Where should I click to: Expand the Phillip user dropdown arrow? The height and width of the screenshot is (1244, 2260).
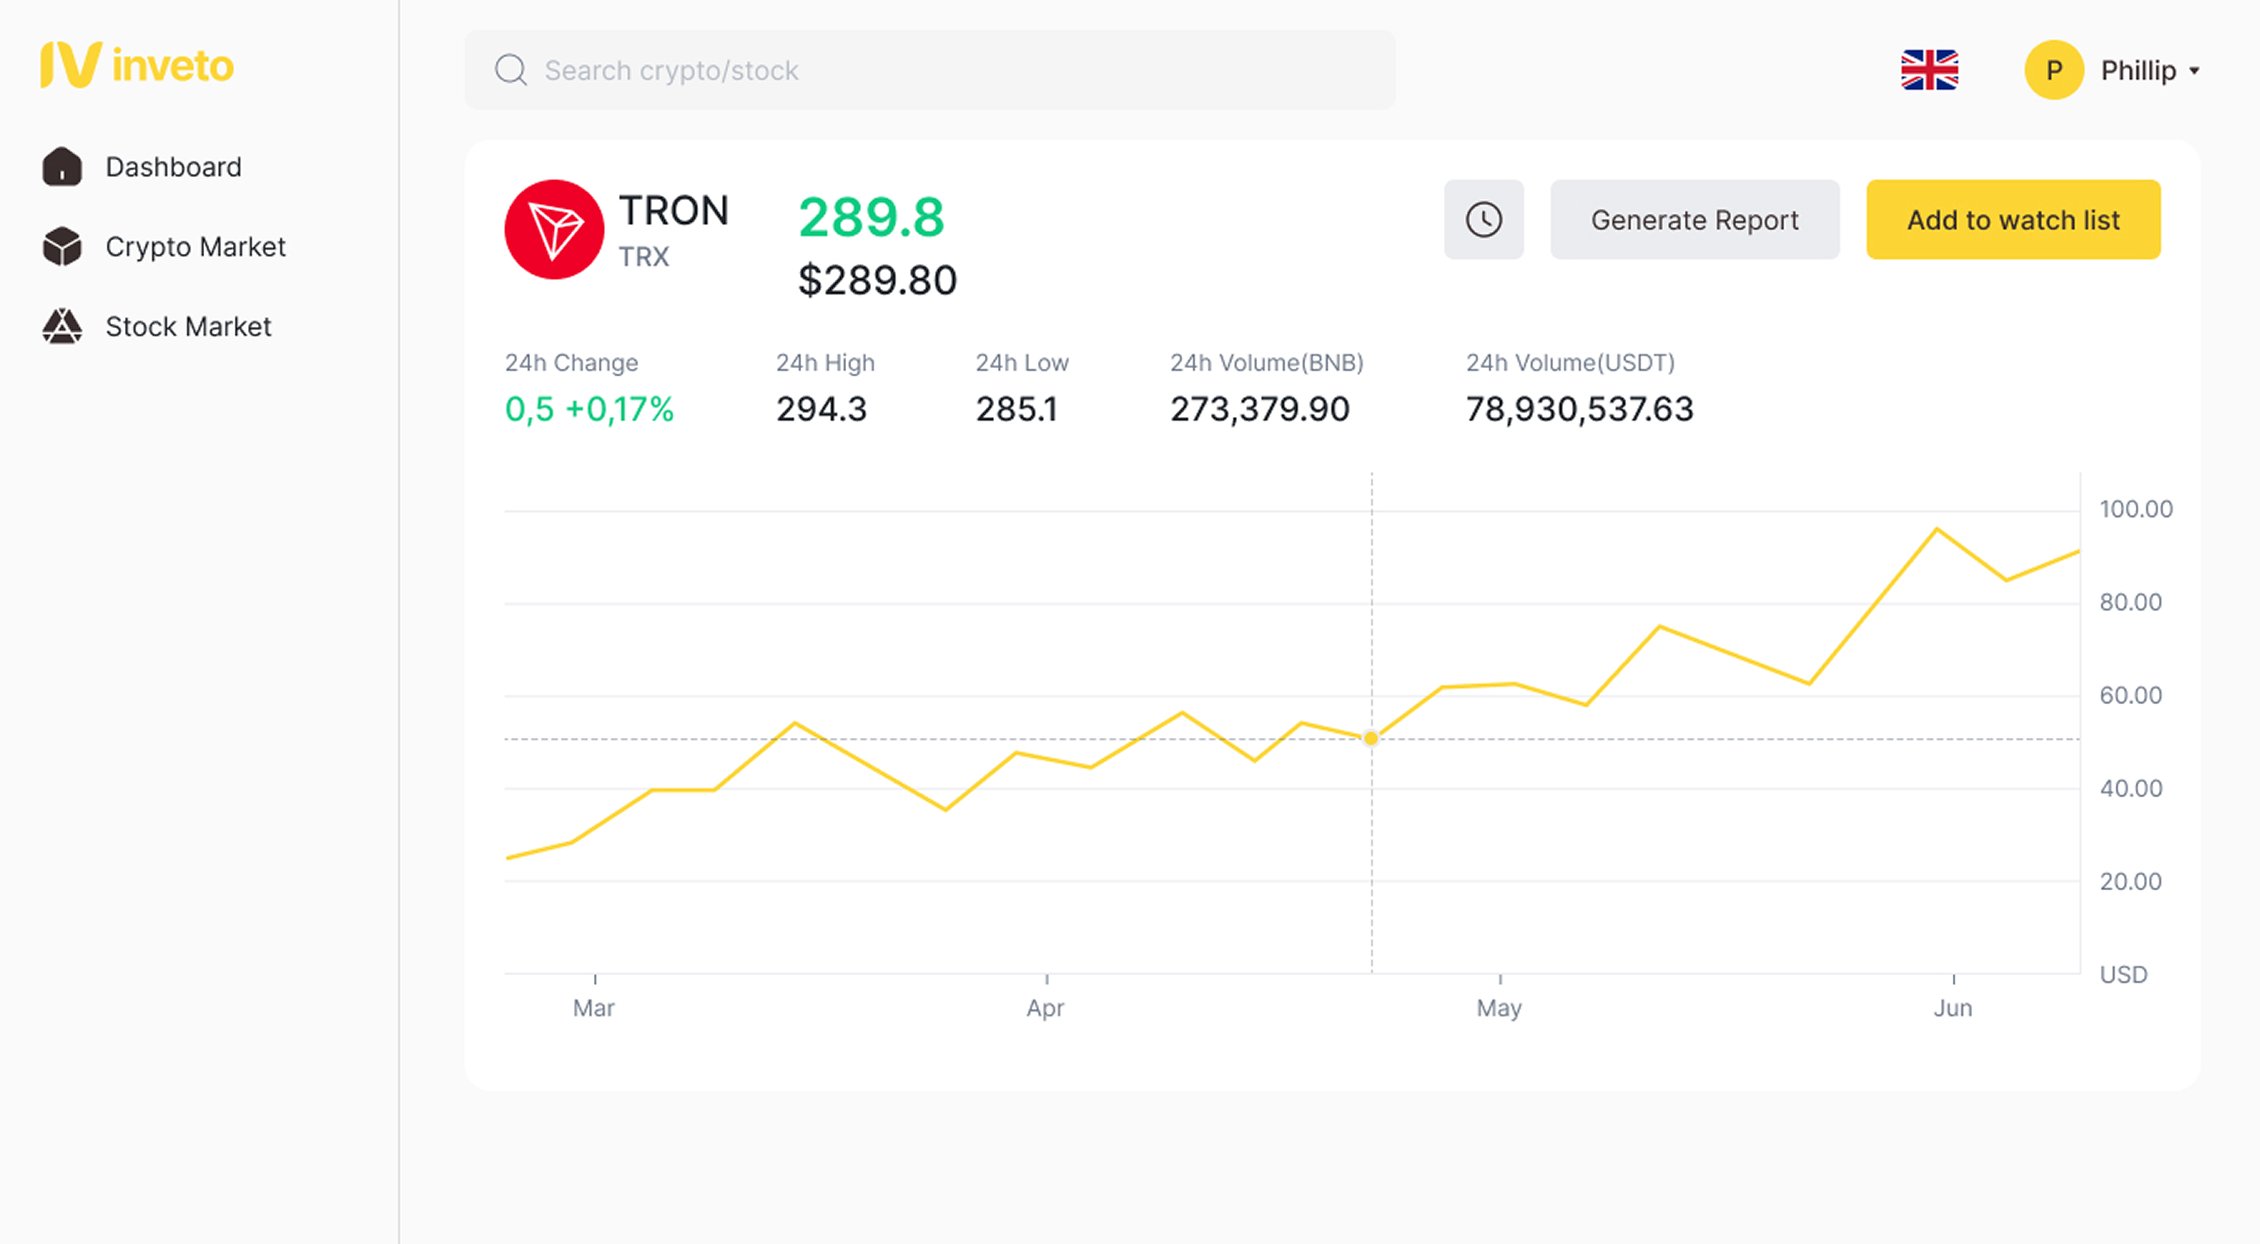[x=2194, y=71]
